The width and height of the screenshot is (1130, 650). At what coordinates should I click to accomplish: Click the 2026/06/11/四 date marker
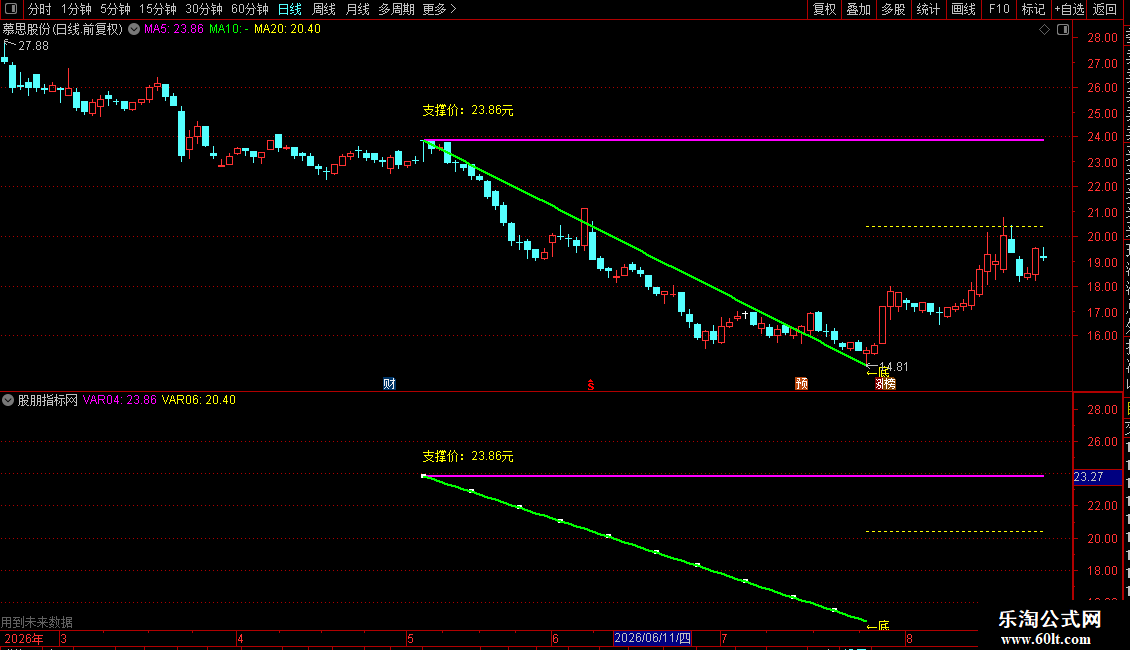[x=652, y=638]
